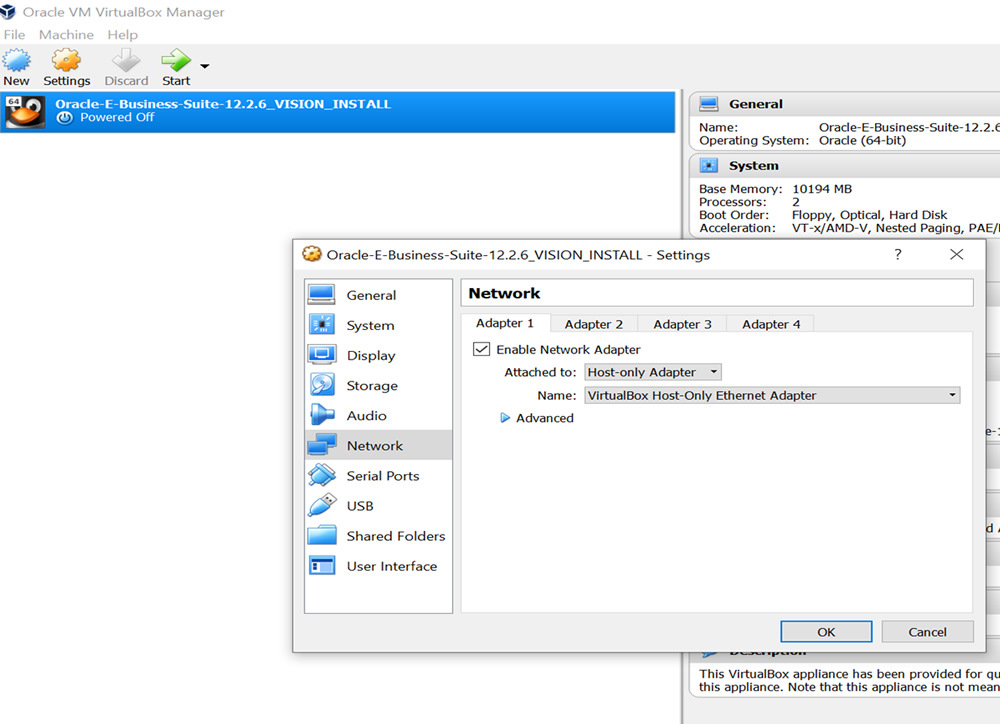This screenshot has width=1000, height=724.
Task: Click the green Start arrow icon
Action: [x=176, y=61]
